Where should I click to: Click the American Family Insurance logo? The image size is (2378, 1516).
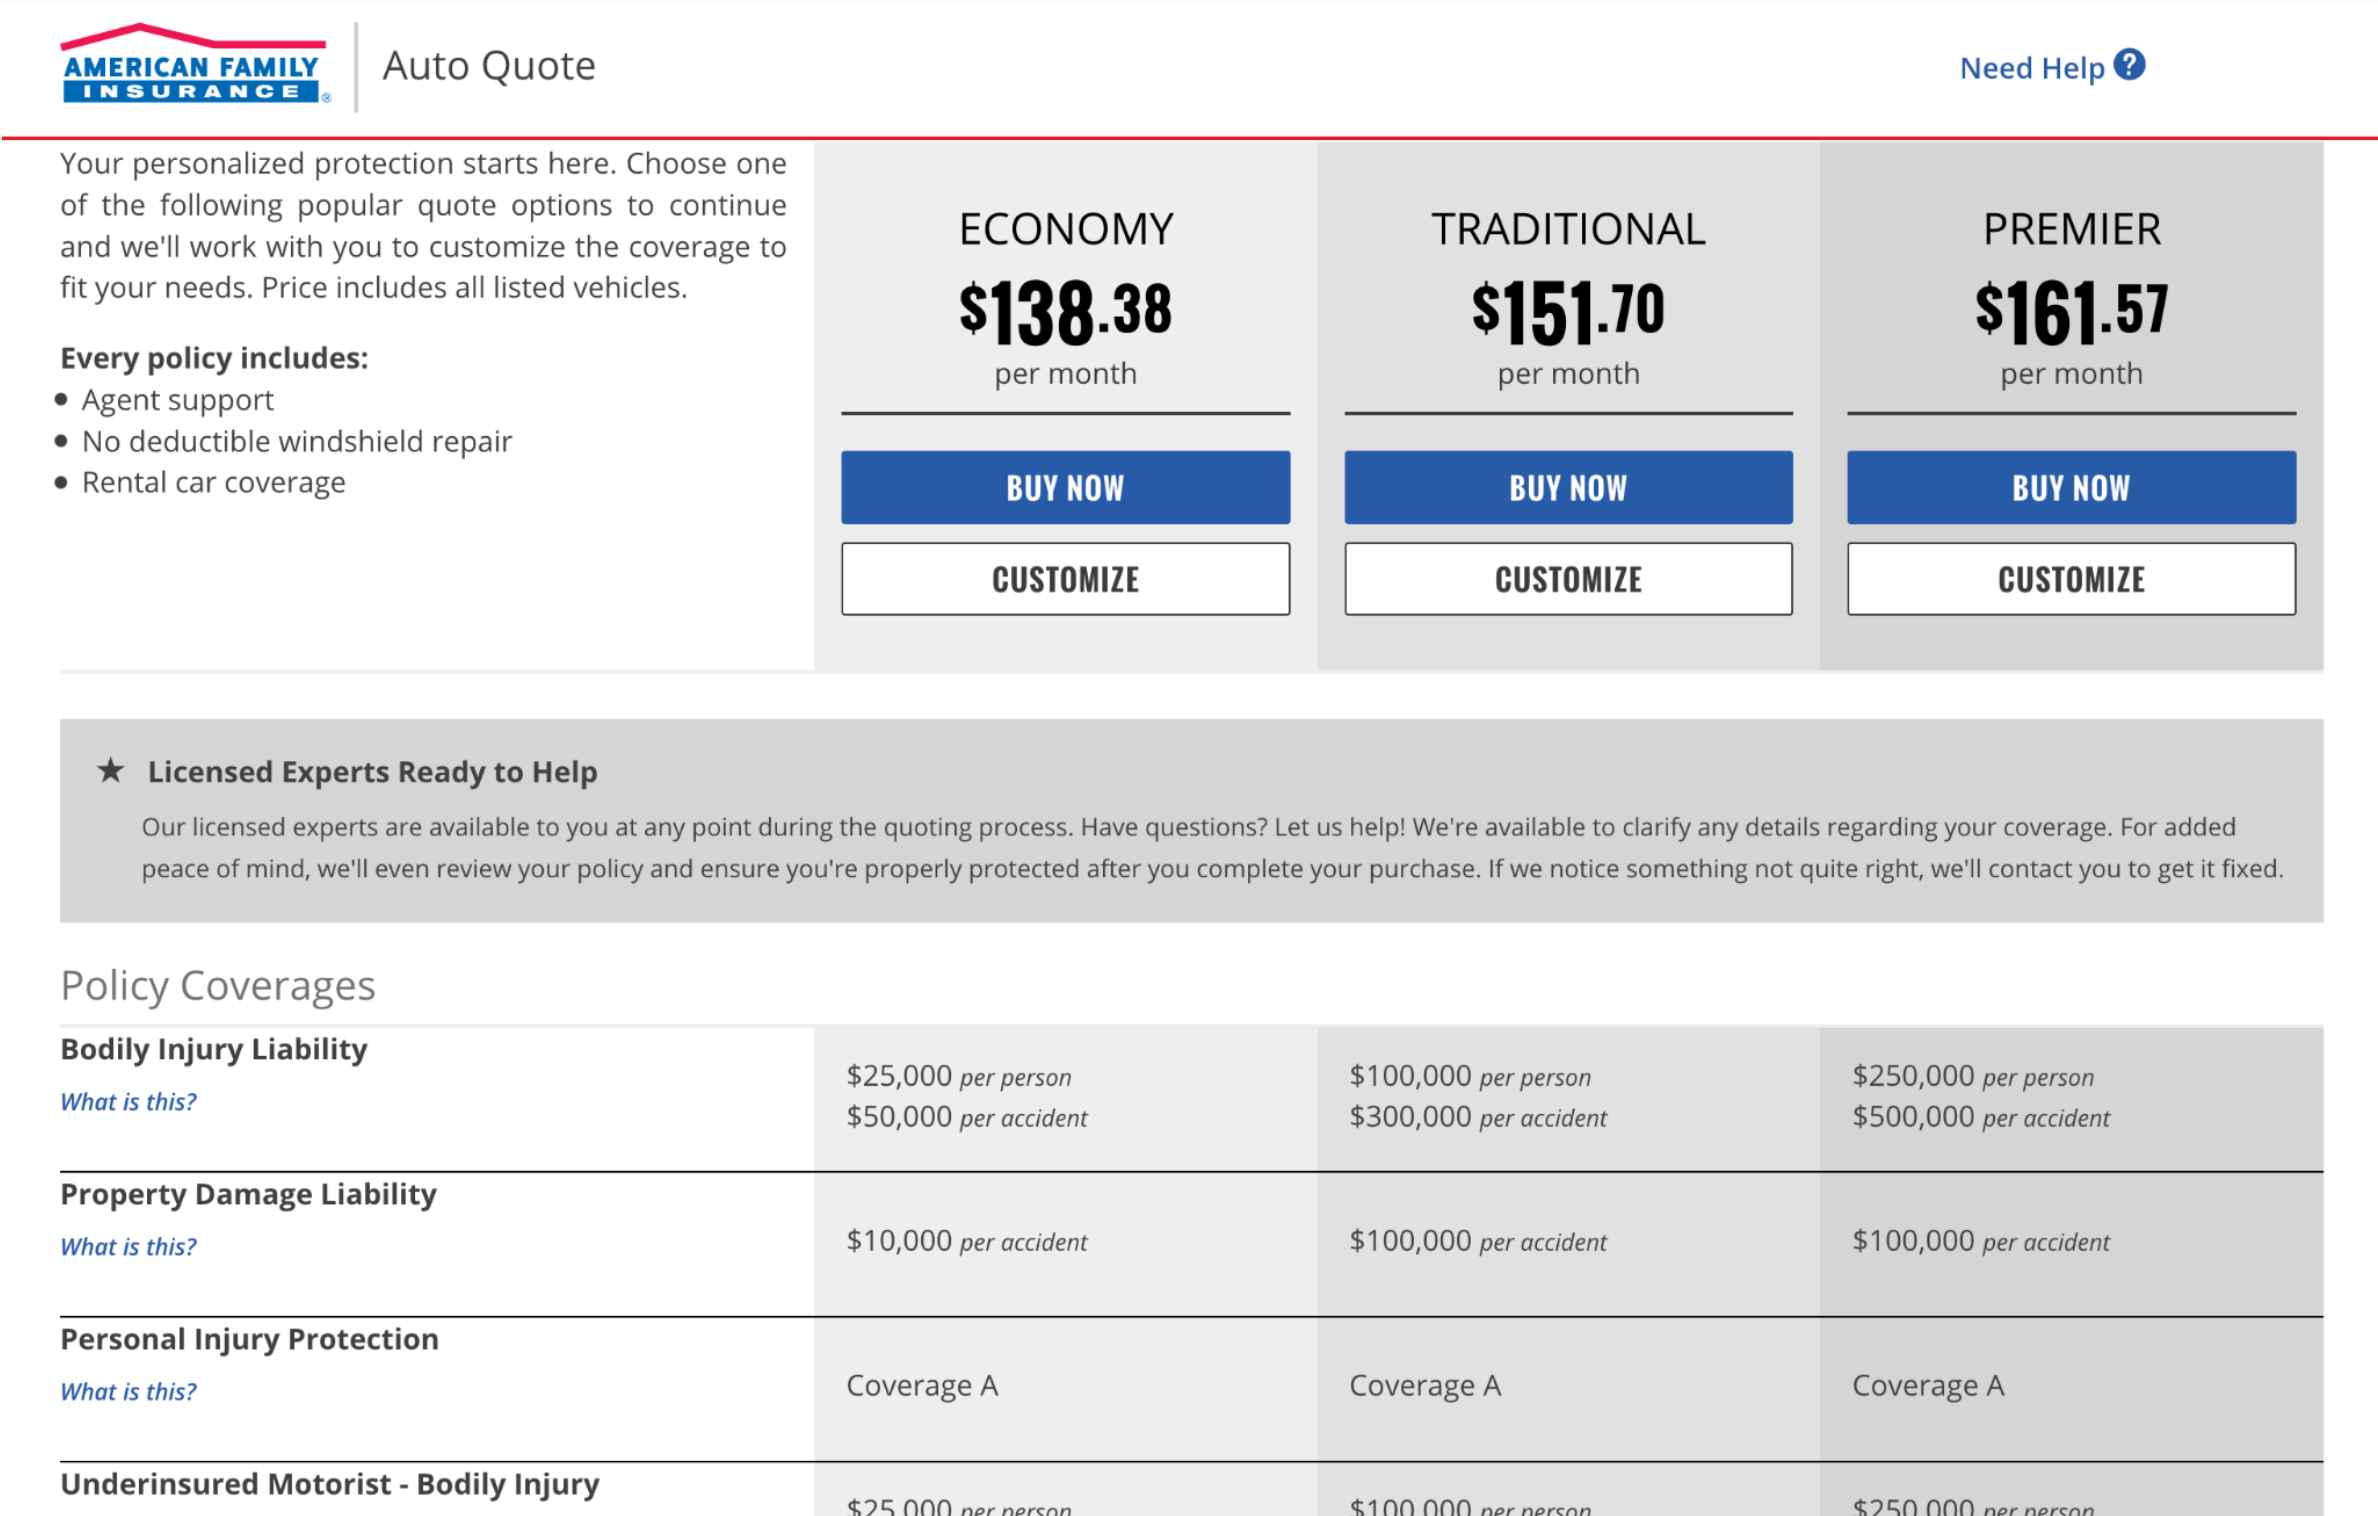tap(194, 64)
